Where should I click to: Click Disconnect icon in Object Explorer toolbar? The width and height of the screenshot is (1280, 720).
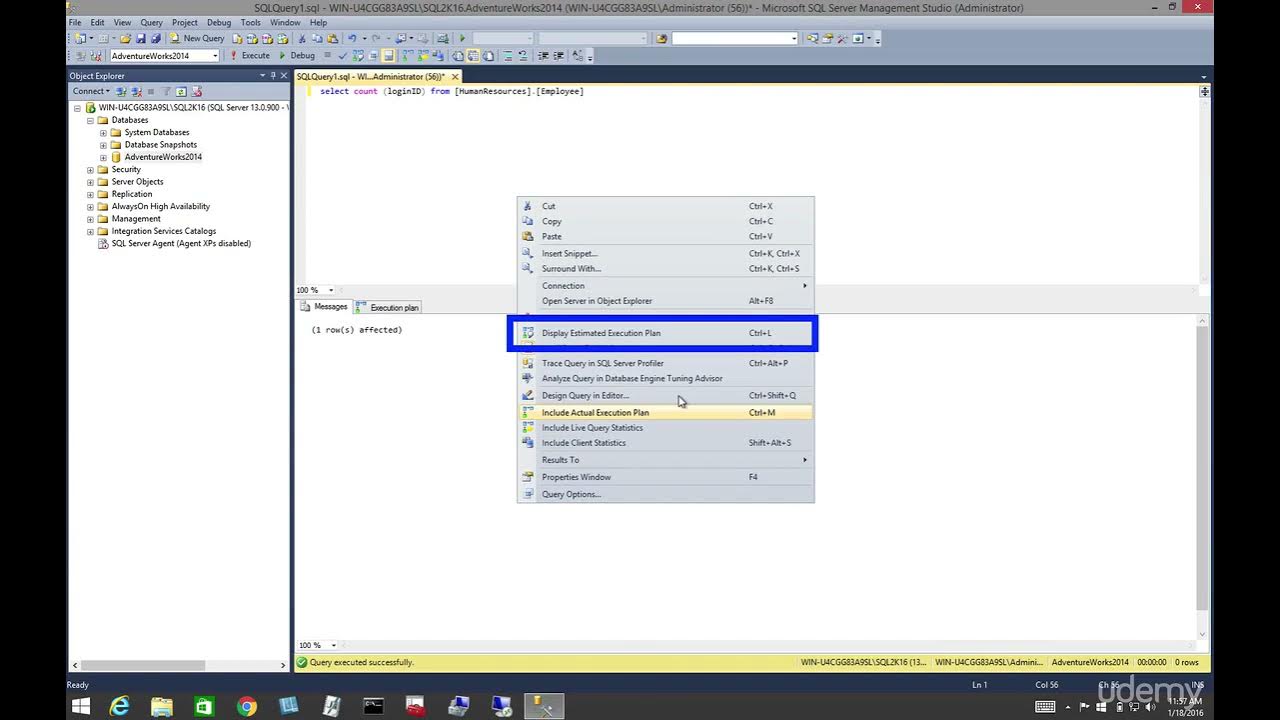[136, 91]
